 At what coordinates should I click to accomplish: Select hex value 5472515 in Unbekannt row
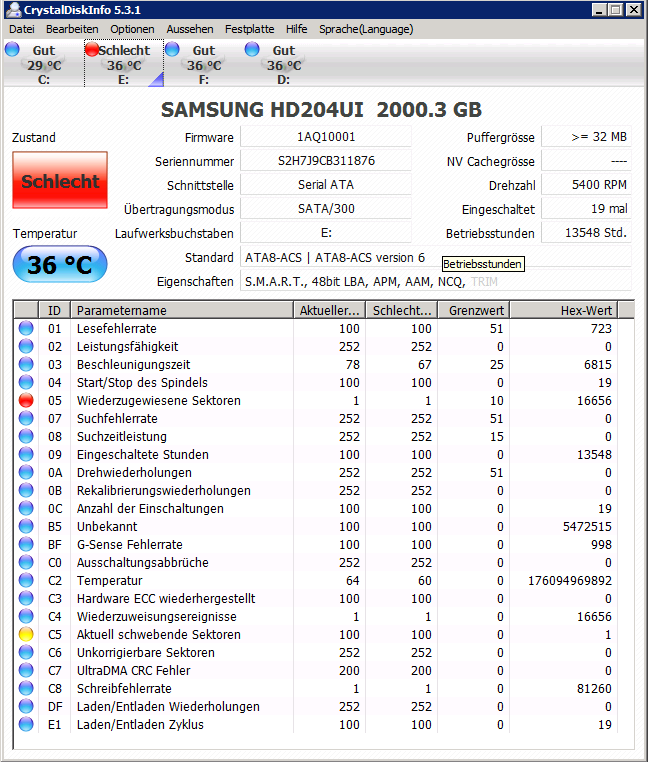coord(587,526)
